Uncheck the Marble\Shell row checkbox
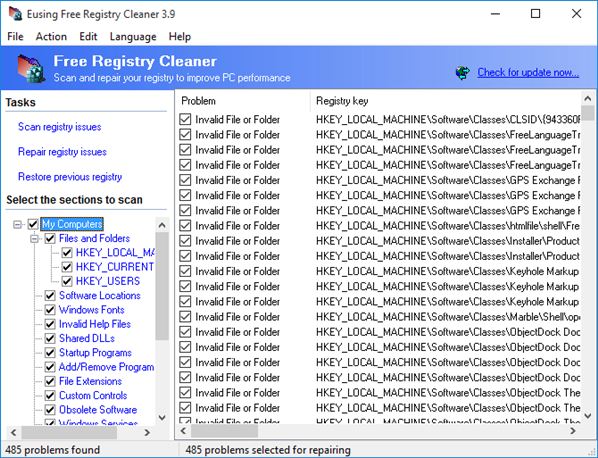 pos(185,317)
